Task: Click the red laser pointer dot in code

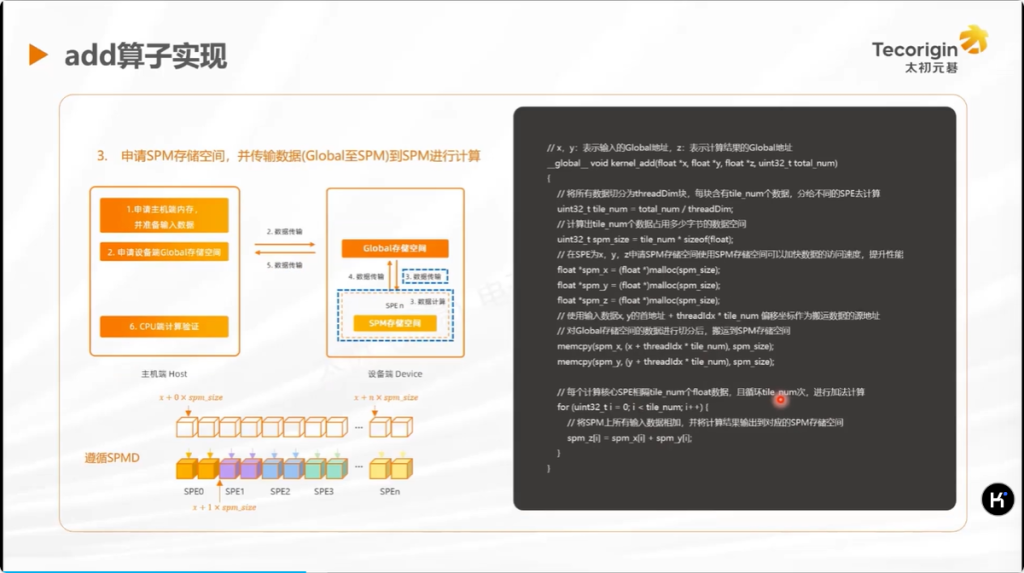Action: click(x=779, y=399)
